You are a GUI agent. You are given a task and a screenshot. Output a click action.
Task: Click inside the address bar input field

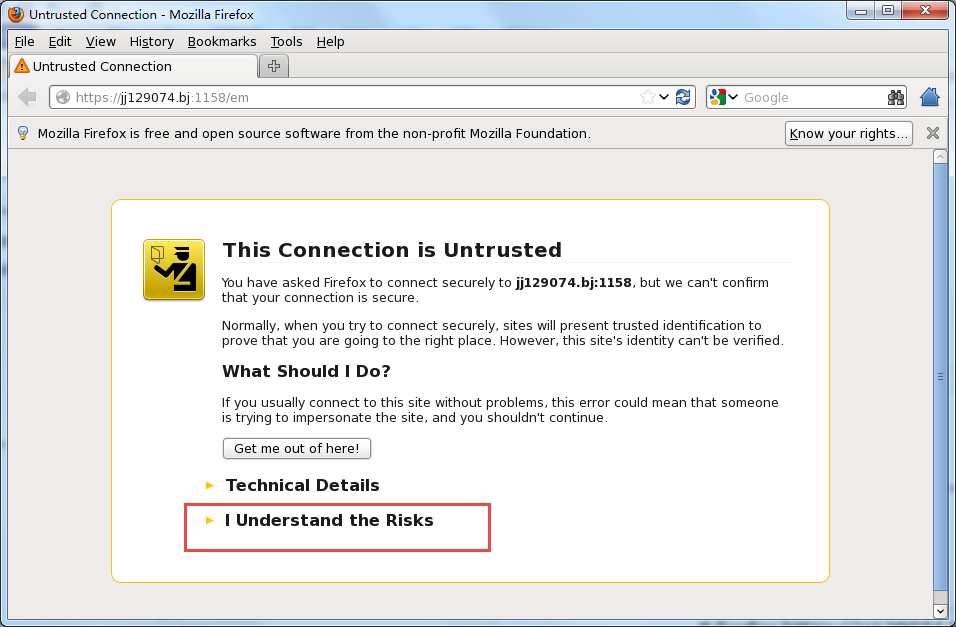pyautogui.click(x=350, y=97)
